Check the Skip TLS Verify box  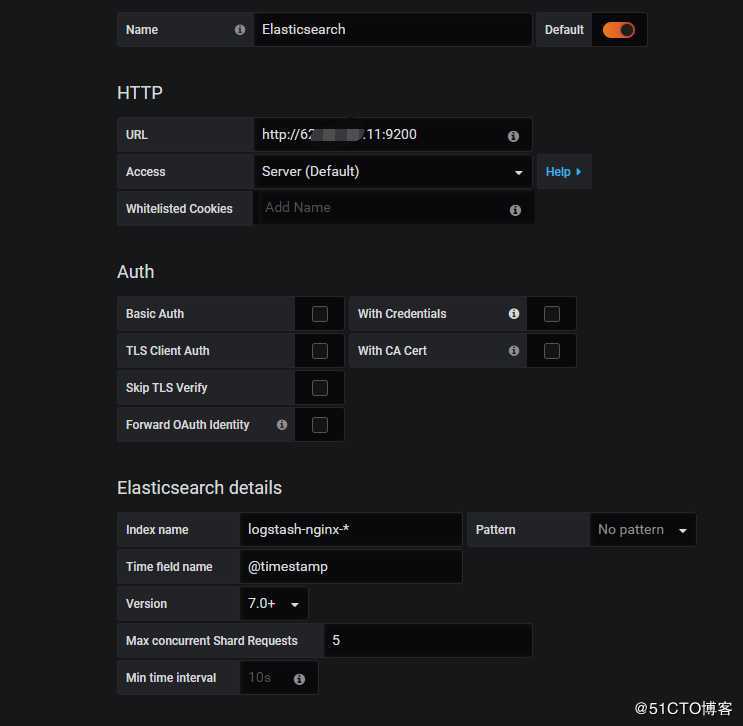coord(320,388)
